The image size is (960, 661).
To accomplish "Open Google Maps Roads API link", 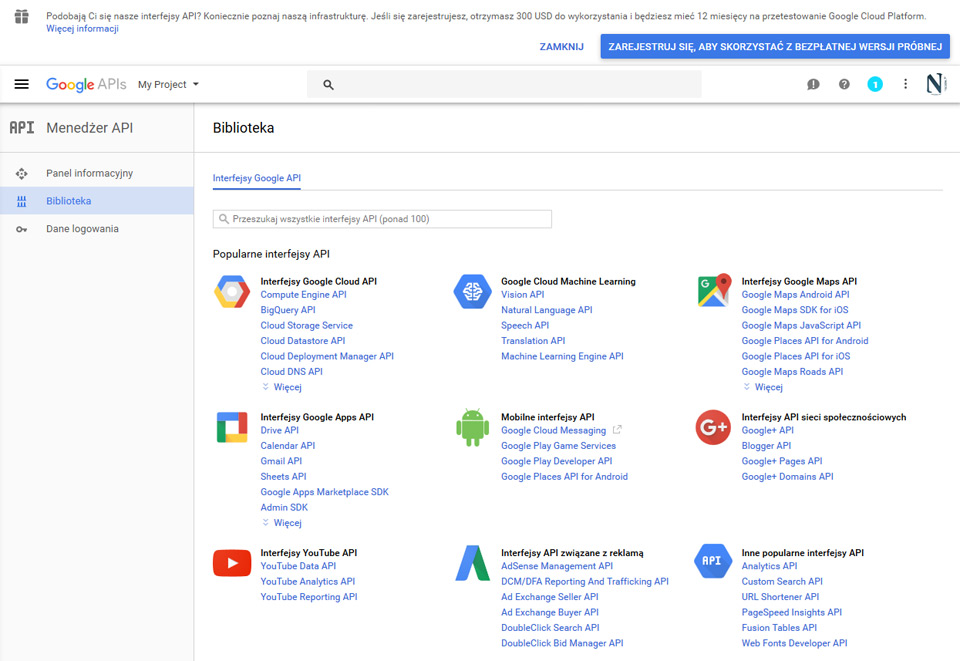I will pos(792,372).
